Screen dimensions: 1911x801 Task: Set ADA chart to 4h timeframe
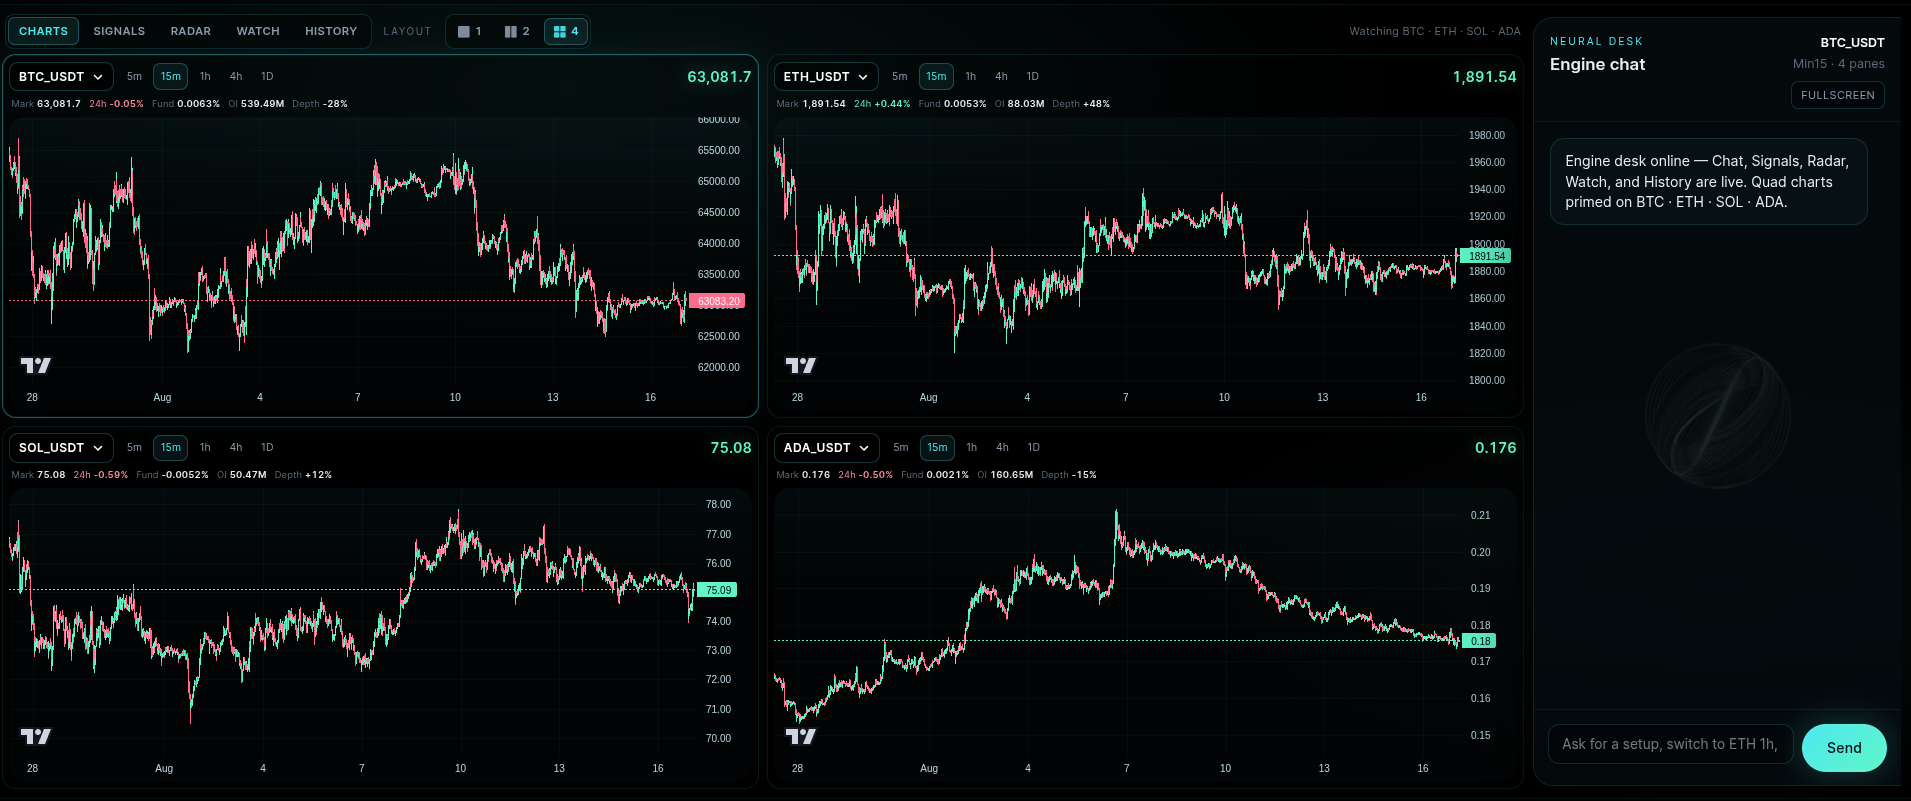pyautogui.click(x=1002, y=447)
